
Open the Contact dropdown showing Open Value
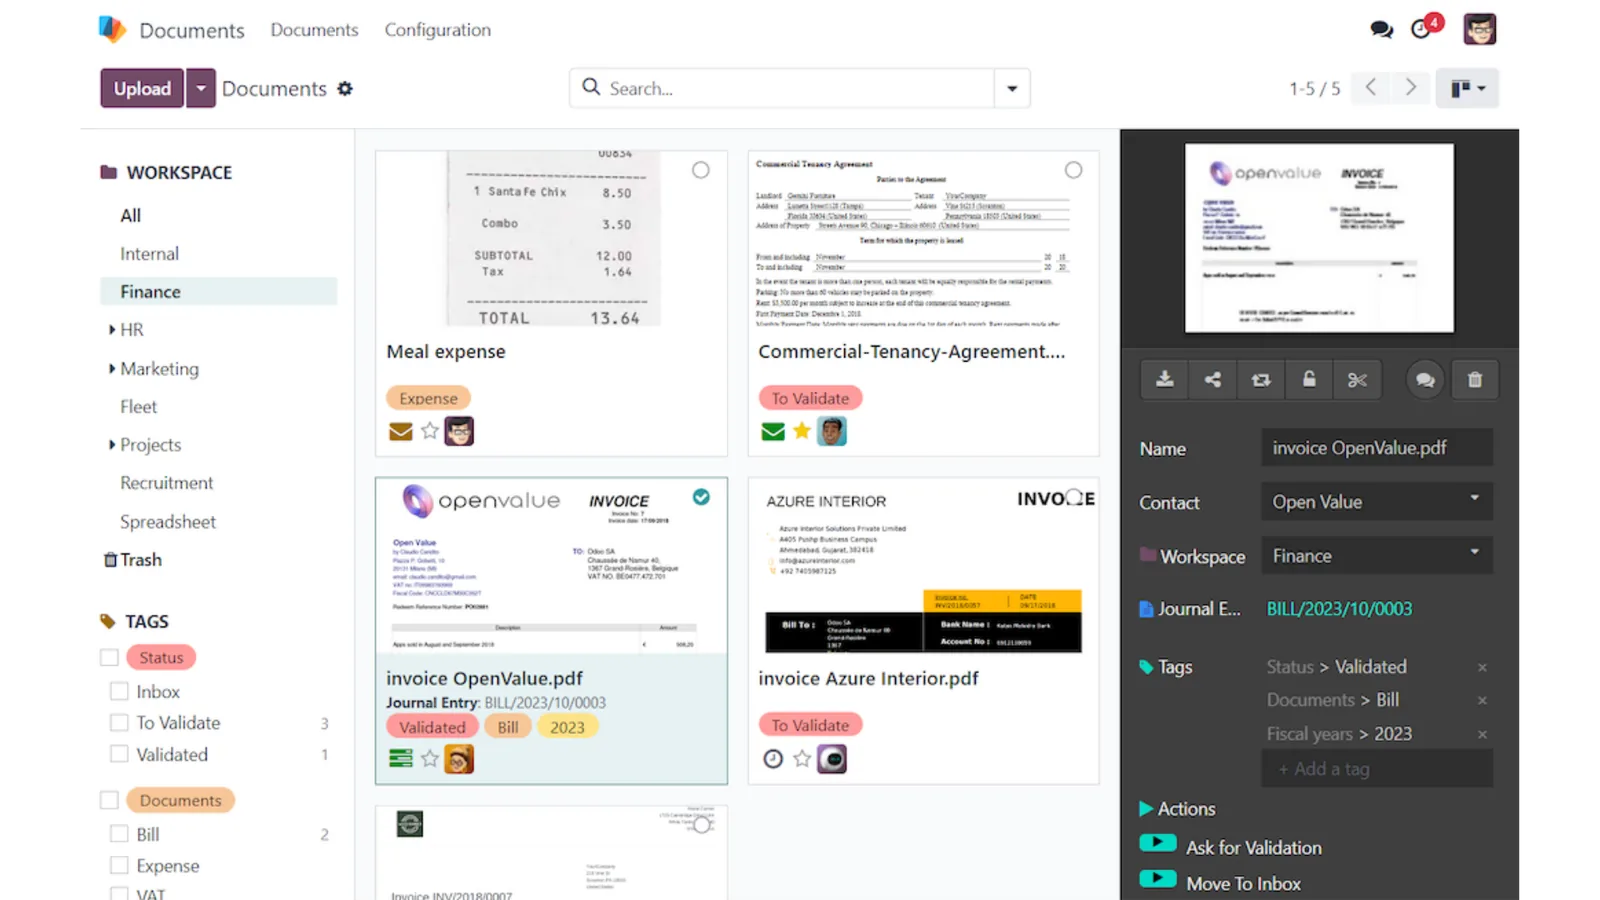(x=1377, y=502)
